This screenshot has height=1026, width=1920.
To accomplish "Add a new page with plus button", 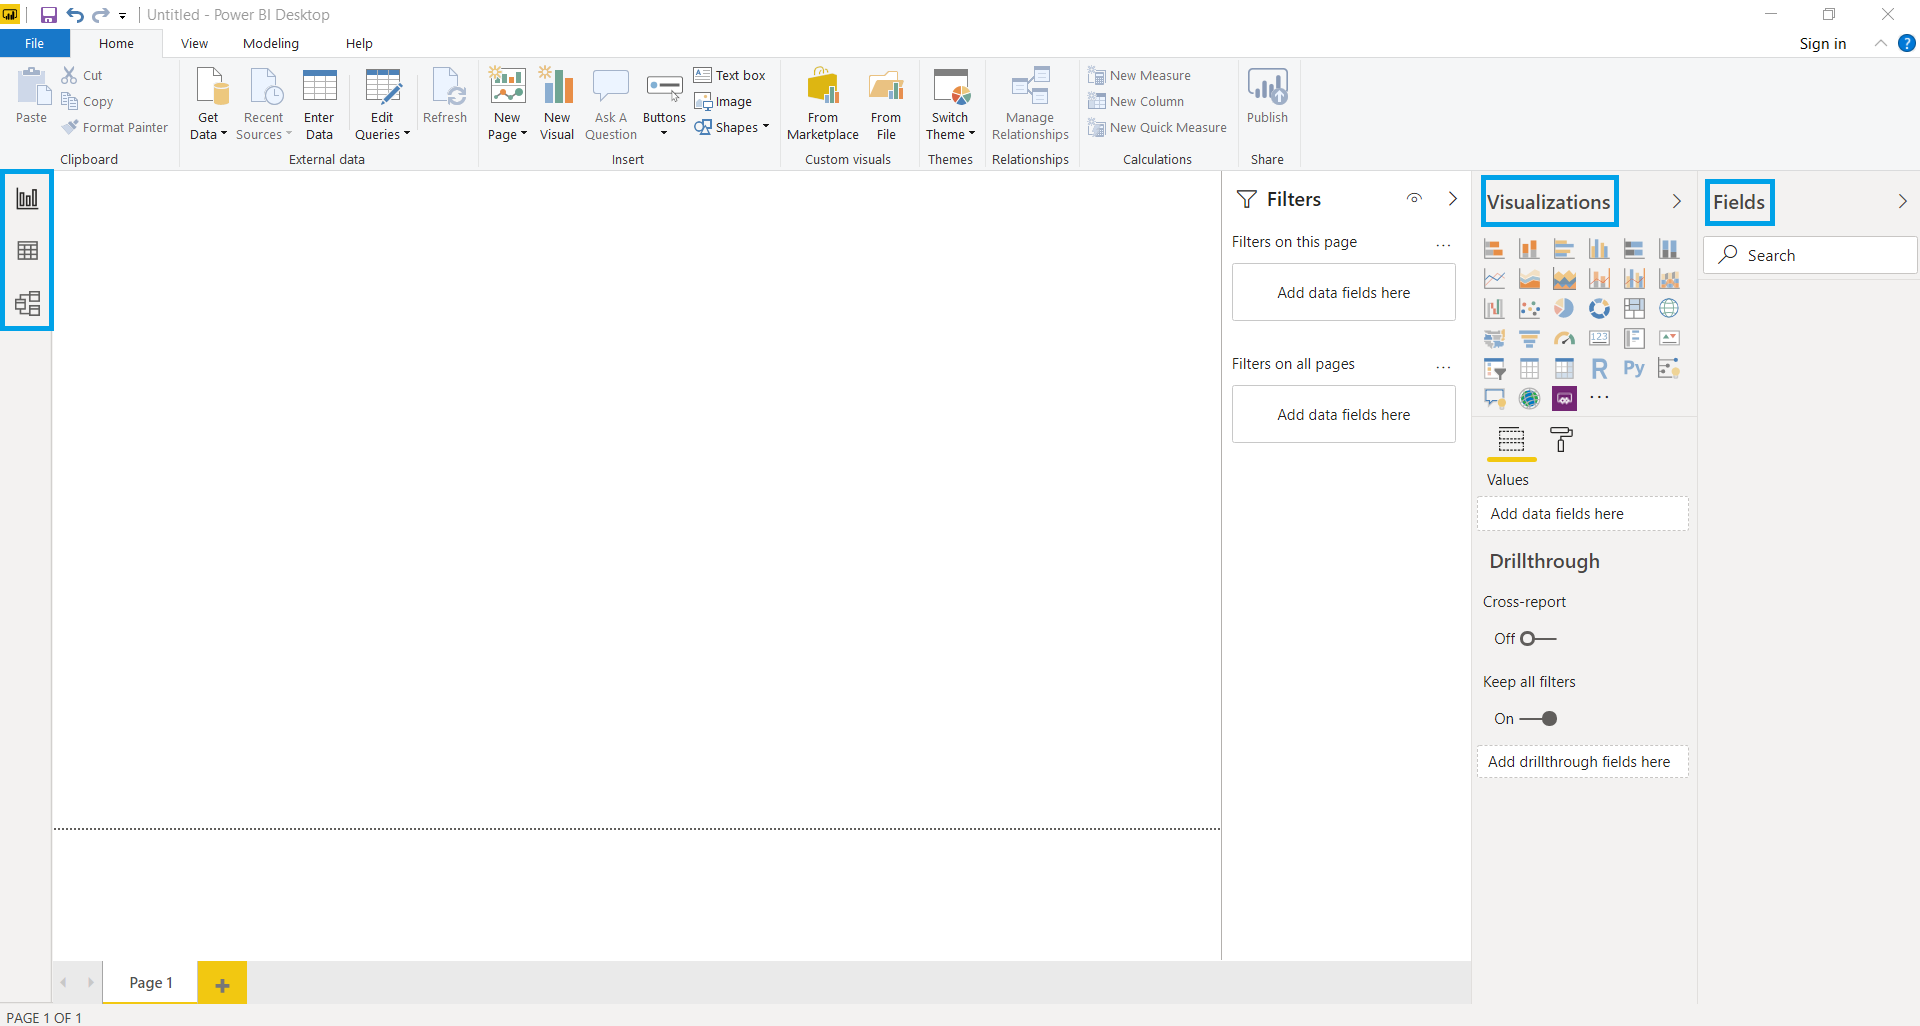I will tap(222, 984).
